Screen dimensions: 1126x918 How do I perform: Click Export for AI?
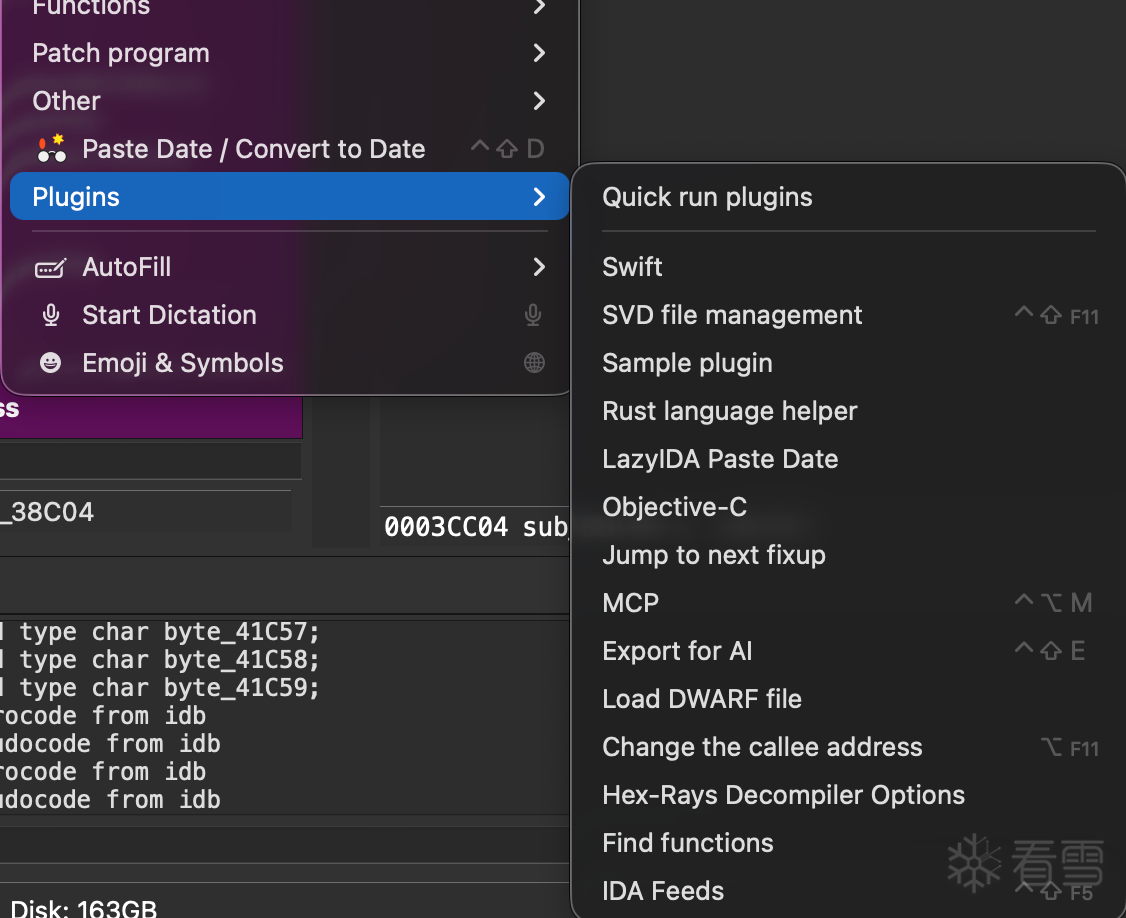click(x=677, y=651)
